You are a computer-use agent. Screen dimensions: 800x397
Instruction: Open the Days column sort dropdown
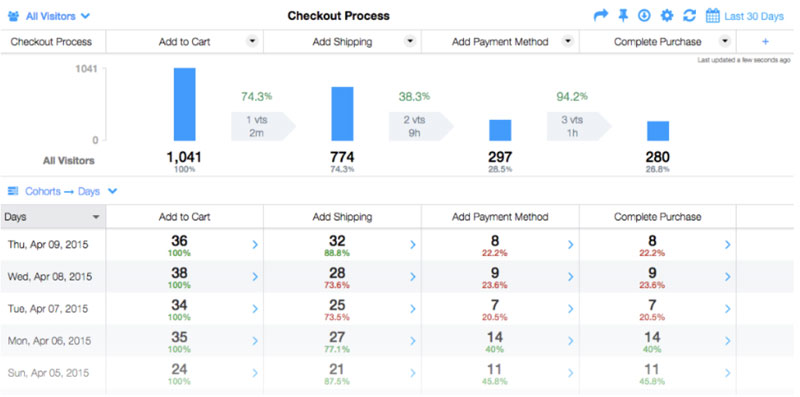[95, 217]
